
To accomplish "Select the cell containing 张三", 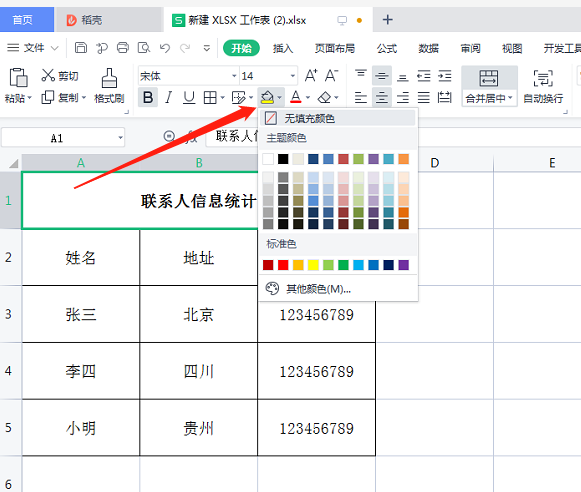I will click(81, 314).
